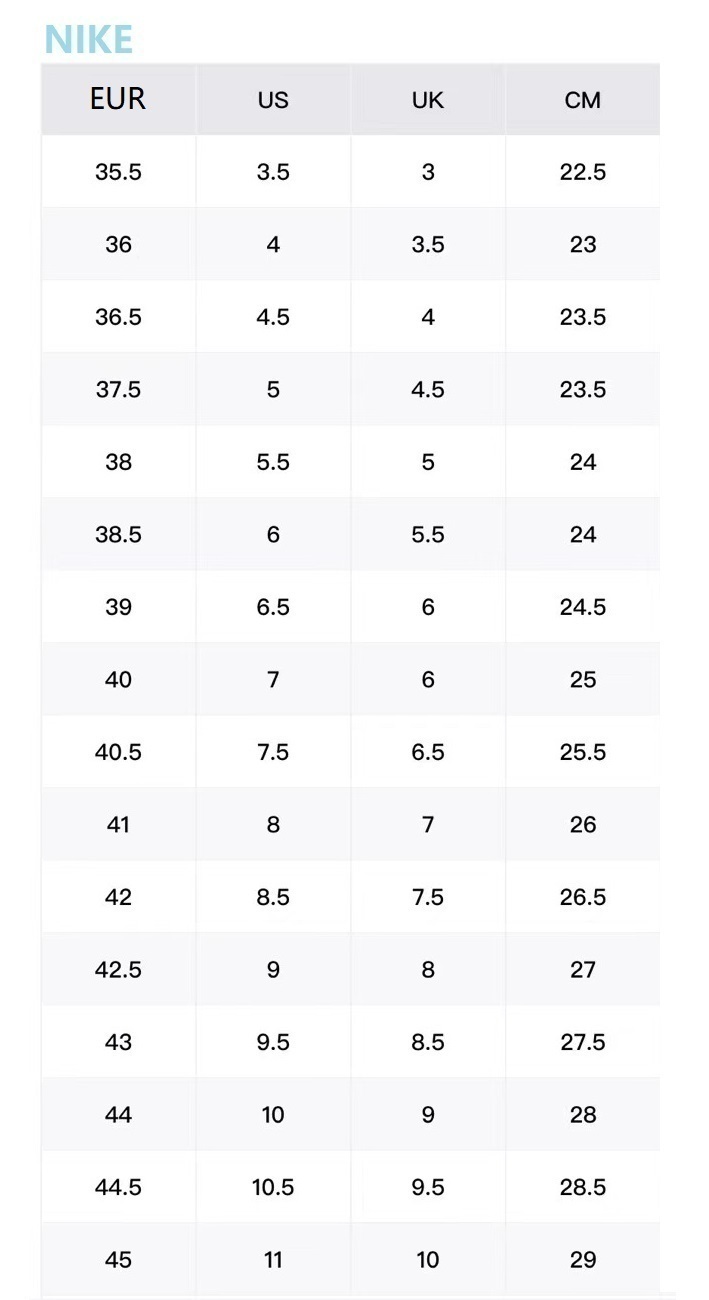The height and width of the screenshot is (1300, 709).
Task: Click the NIKE brand title
Action: [x=89, y=39]
